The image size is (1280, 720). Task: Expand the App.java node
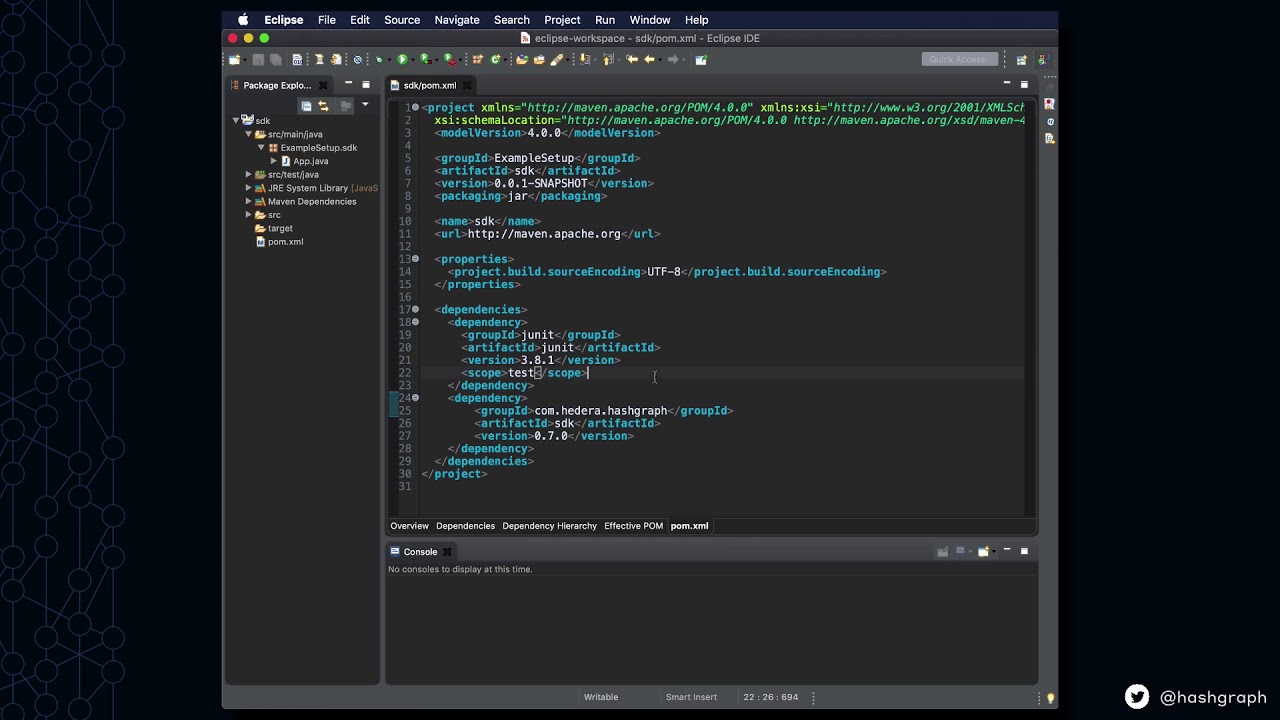click(x=274, y=161)
